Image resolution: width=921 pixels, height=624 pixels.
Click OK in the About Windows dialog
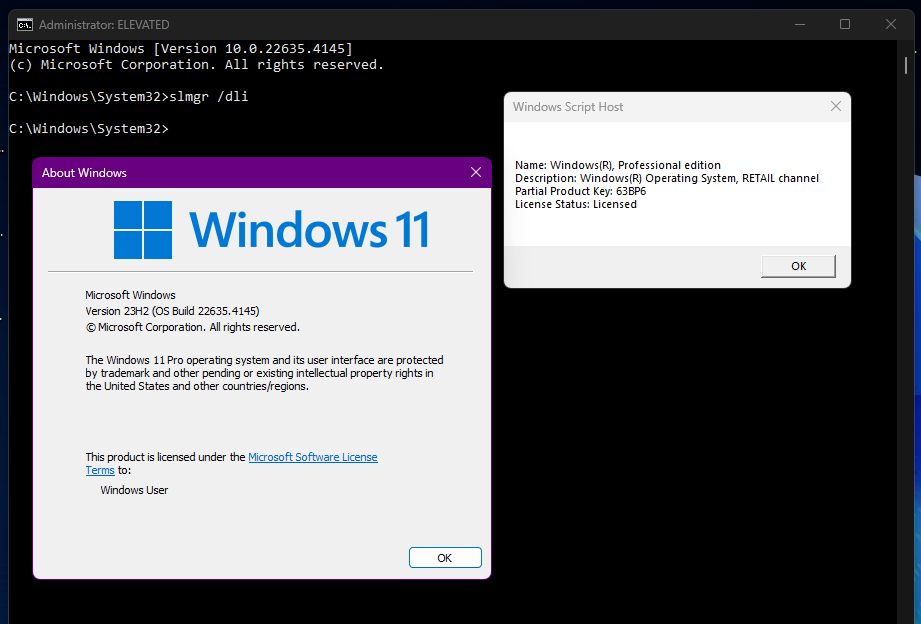point(445,558)
